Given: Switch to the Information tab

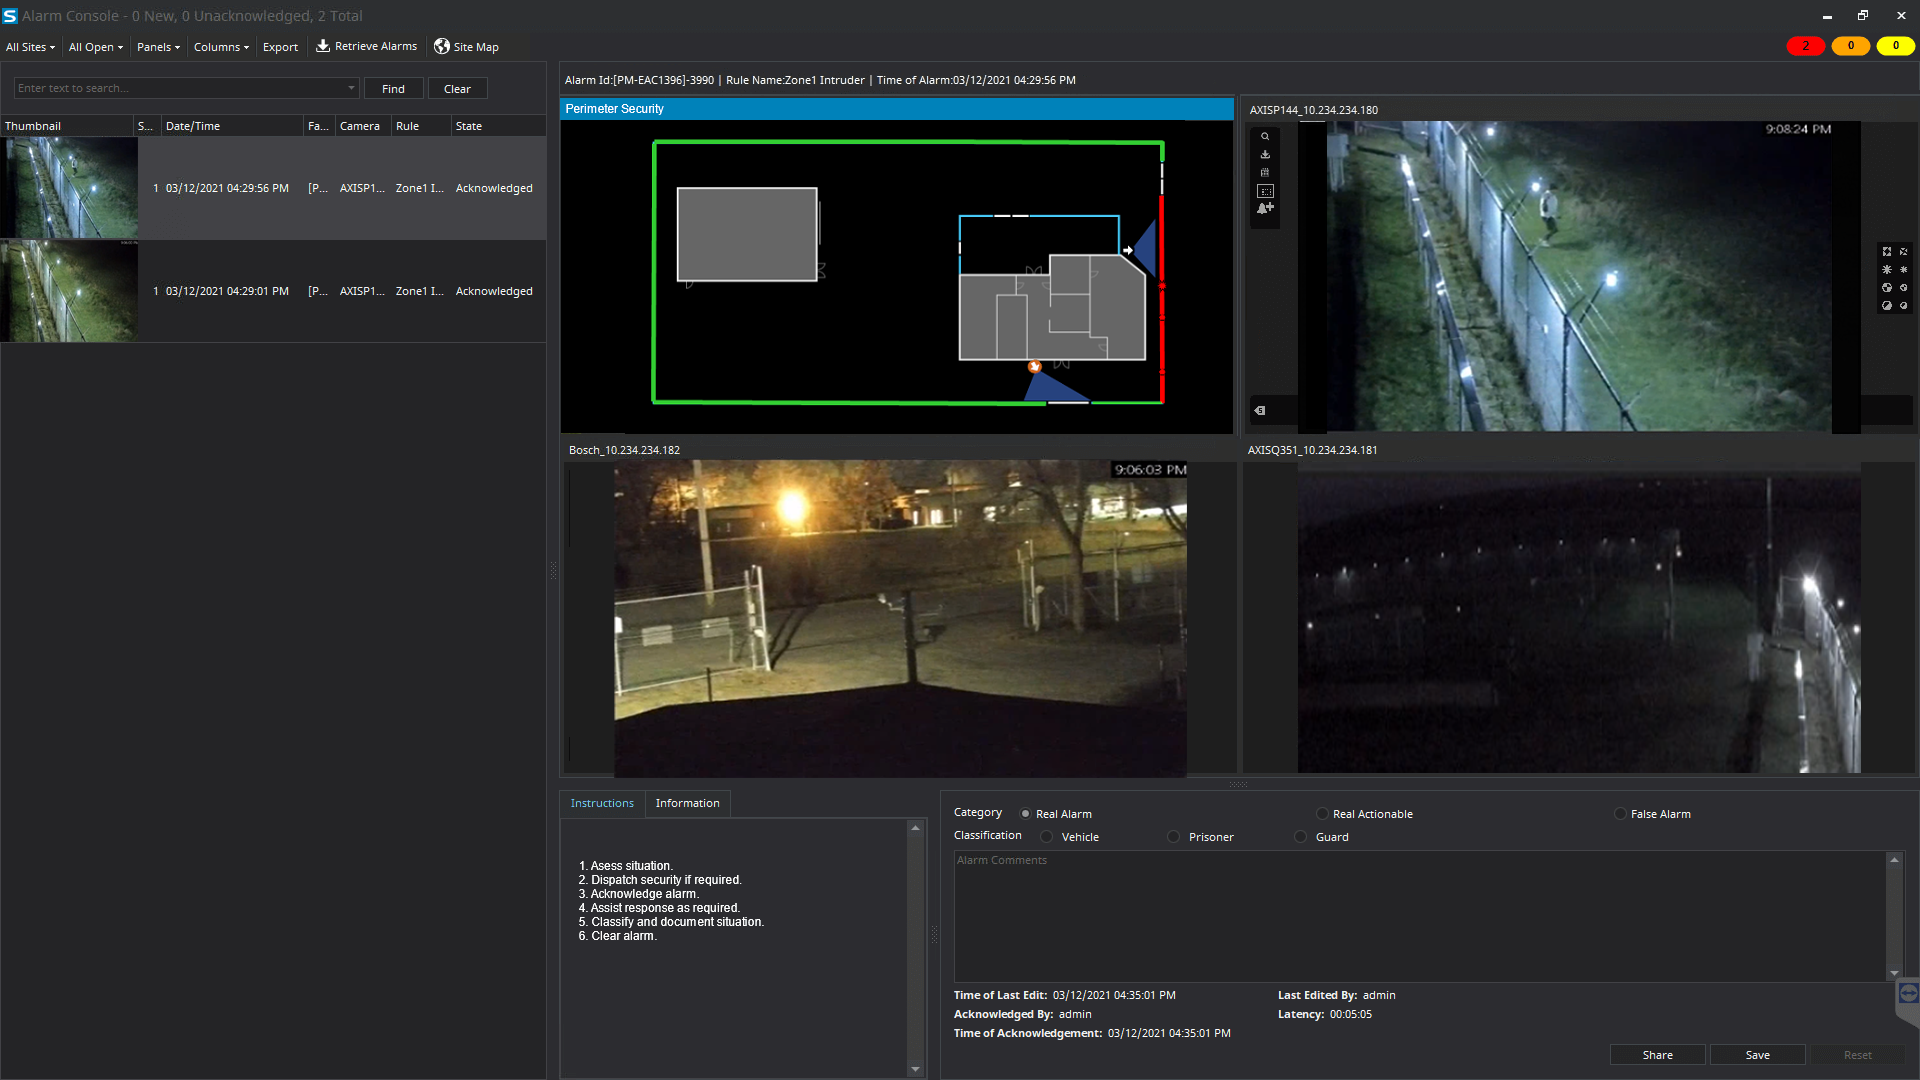Looking at the screenshot, I should [x=687, y=803].
